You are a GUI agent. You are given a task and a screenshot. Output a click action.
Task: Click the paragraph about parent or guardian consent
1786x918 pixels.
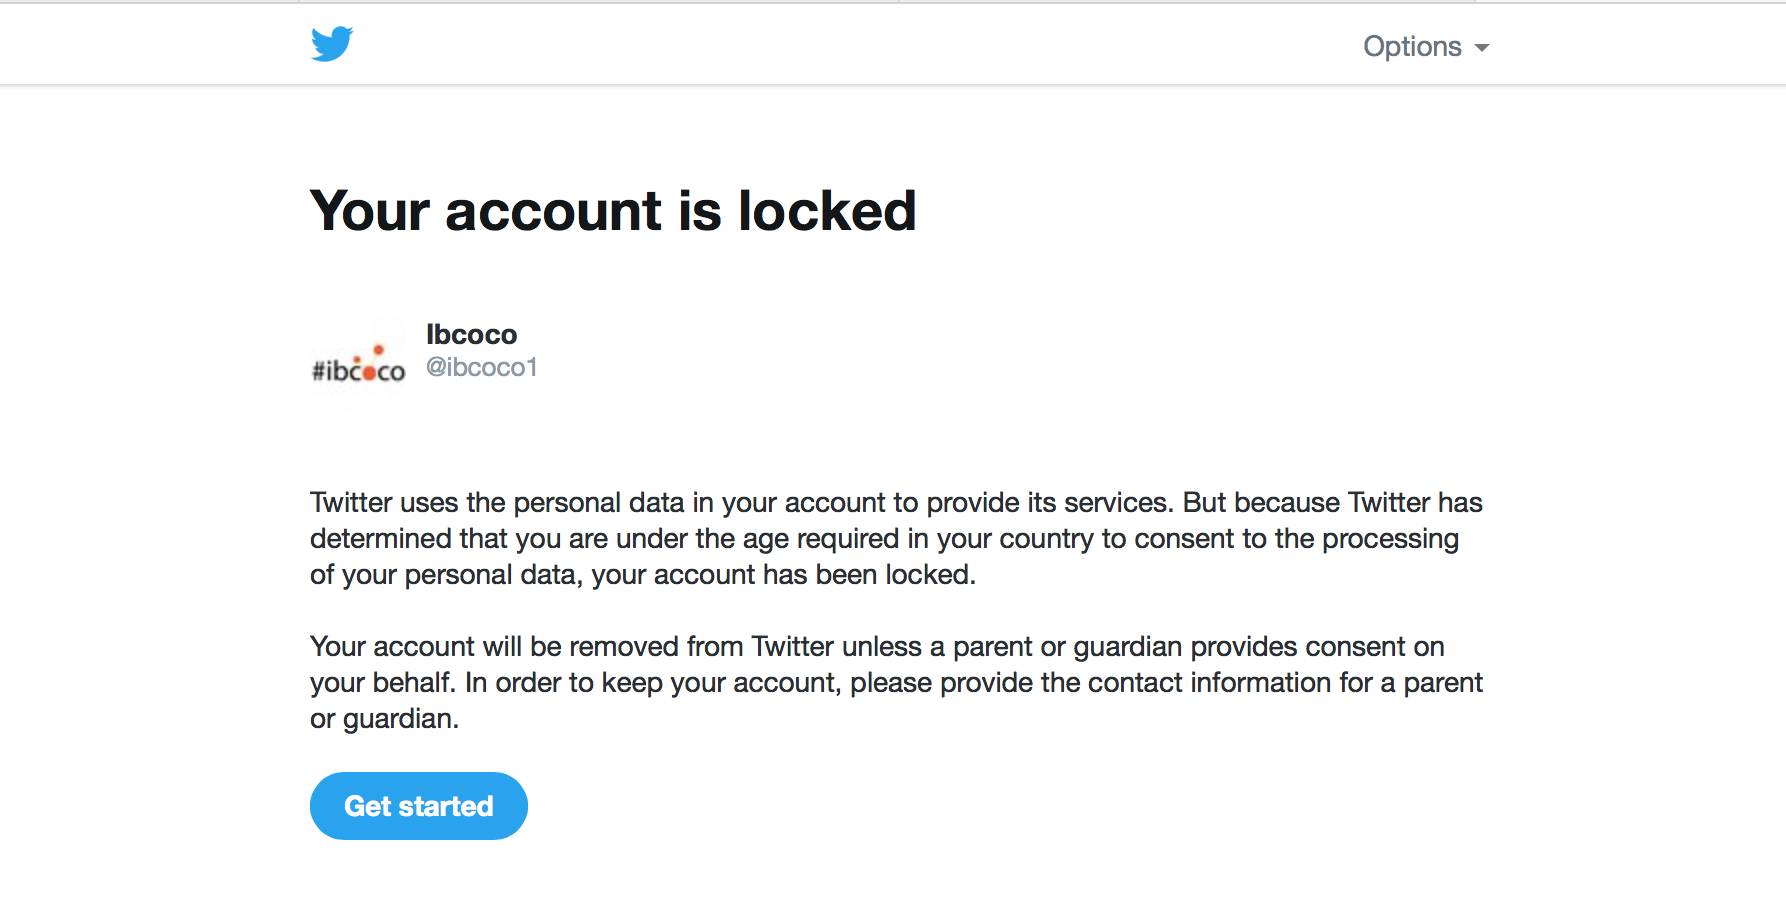point(896,682)
